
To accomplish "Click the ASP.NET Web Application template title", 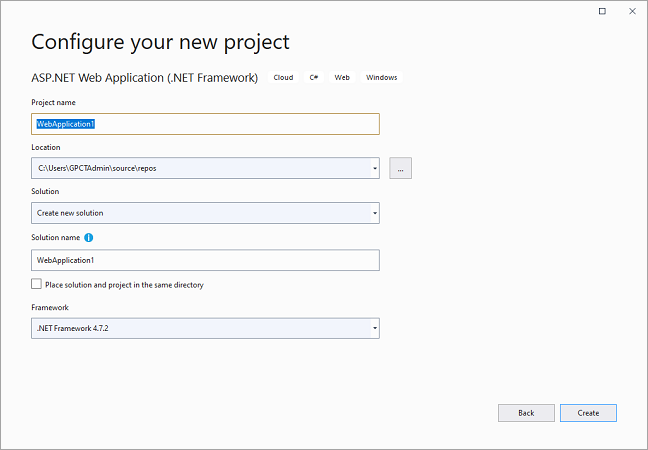I will coord(144,77).
